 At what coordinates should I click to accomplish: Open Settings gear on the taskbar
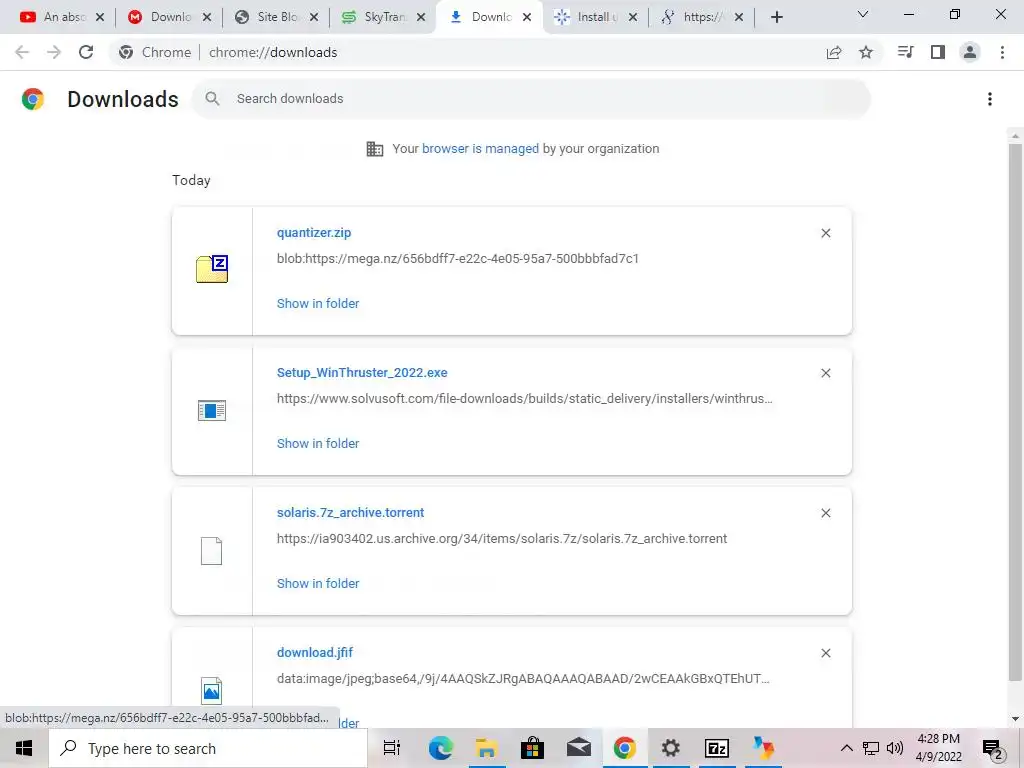(671, 748)
